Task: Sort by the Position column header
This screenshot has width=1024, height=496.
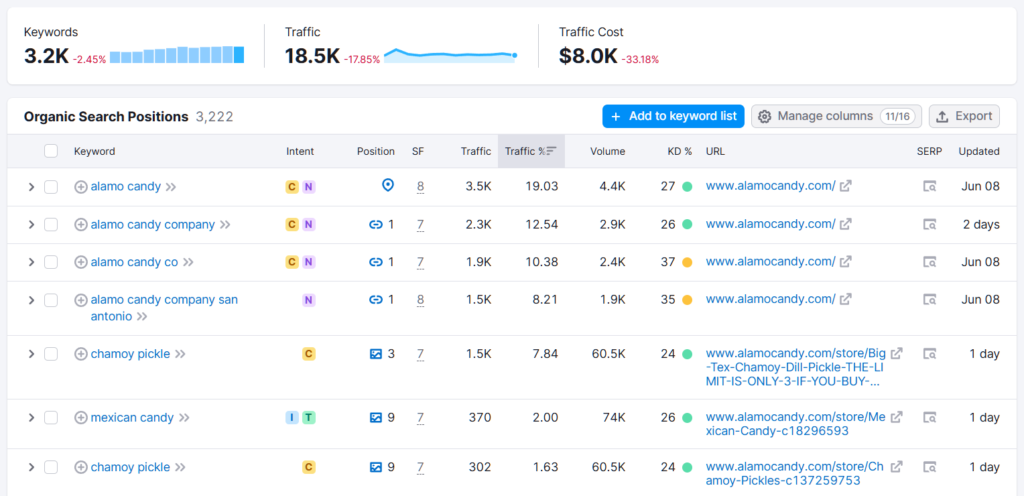Action: tap(376, 151)
